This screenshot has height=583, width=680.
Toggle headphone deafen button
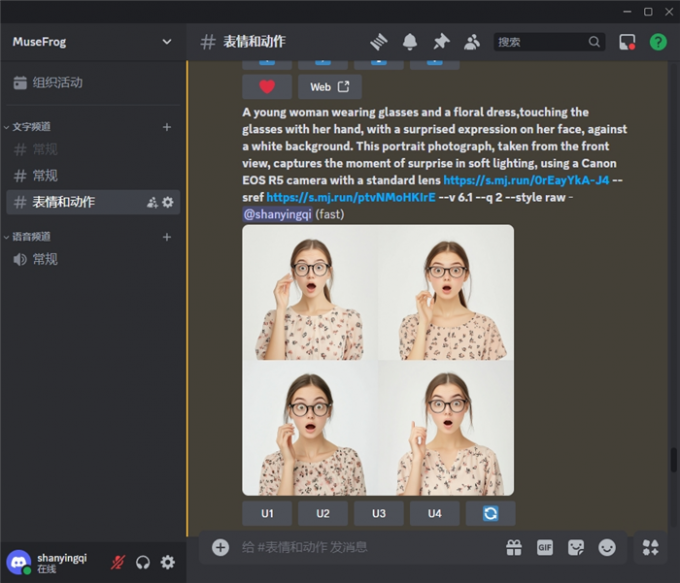[x=143, y=562]
